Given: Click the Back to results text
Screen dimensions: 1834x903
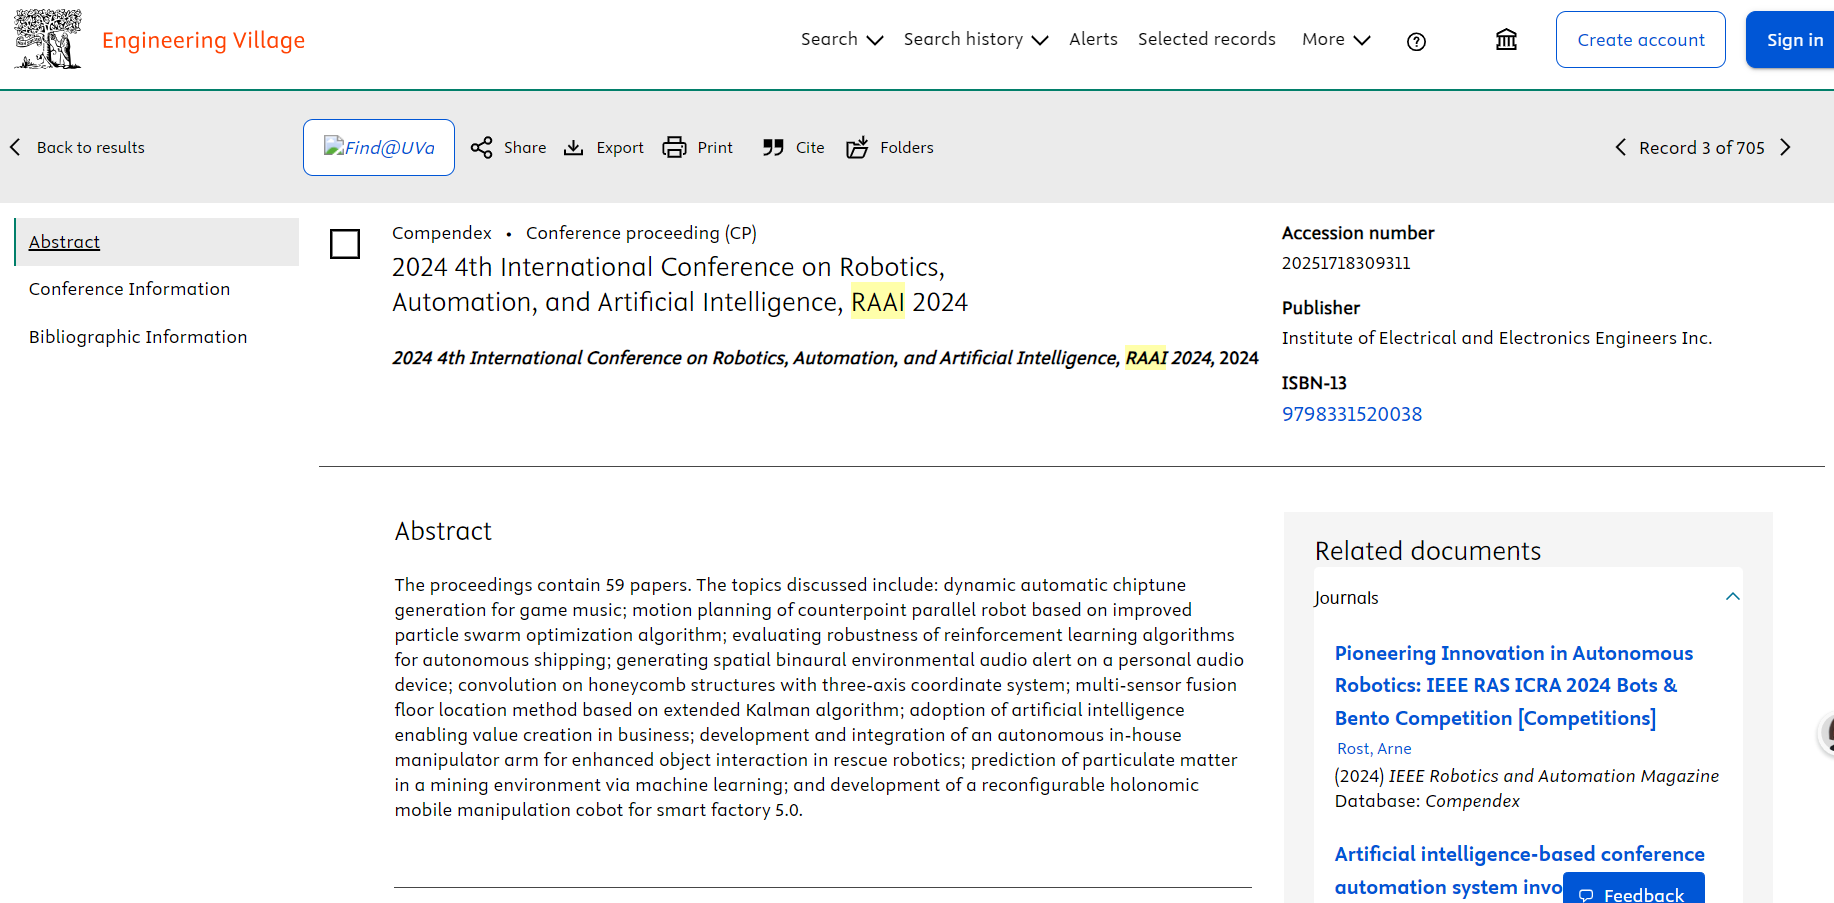Looking at the screenshot, I should tap(91, 148).
